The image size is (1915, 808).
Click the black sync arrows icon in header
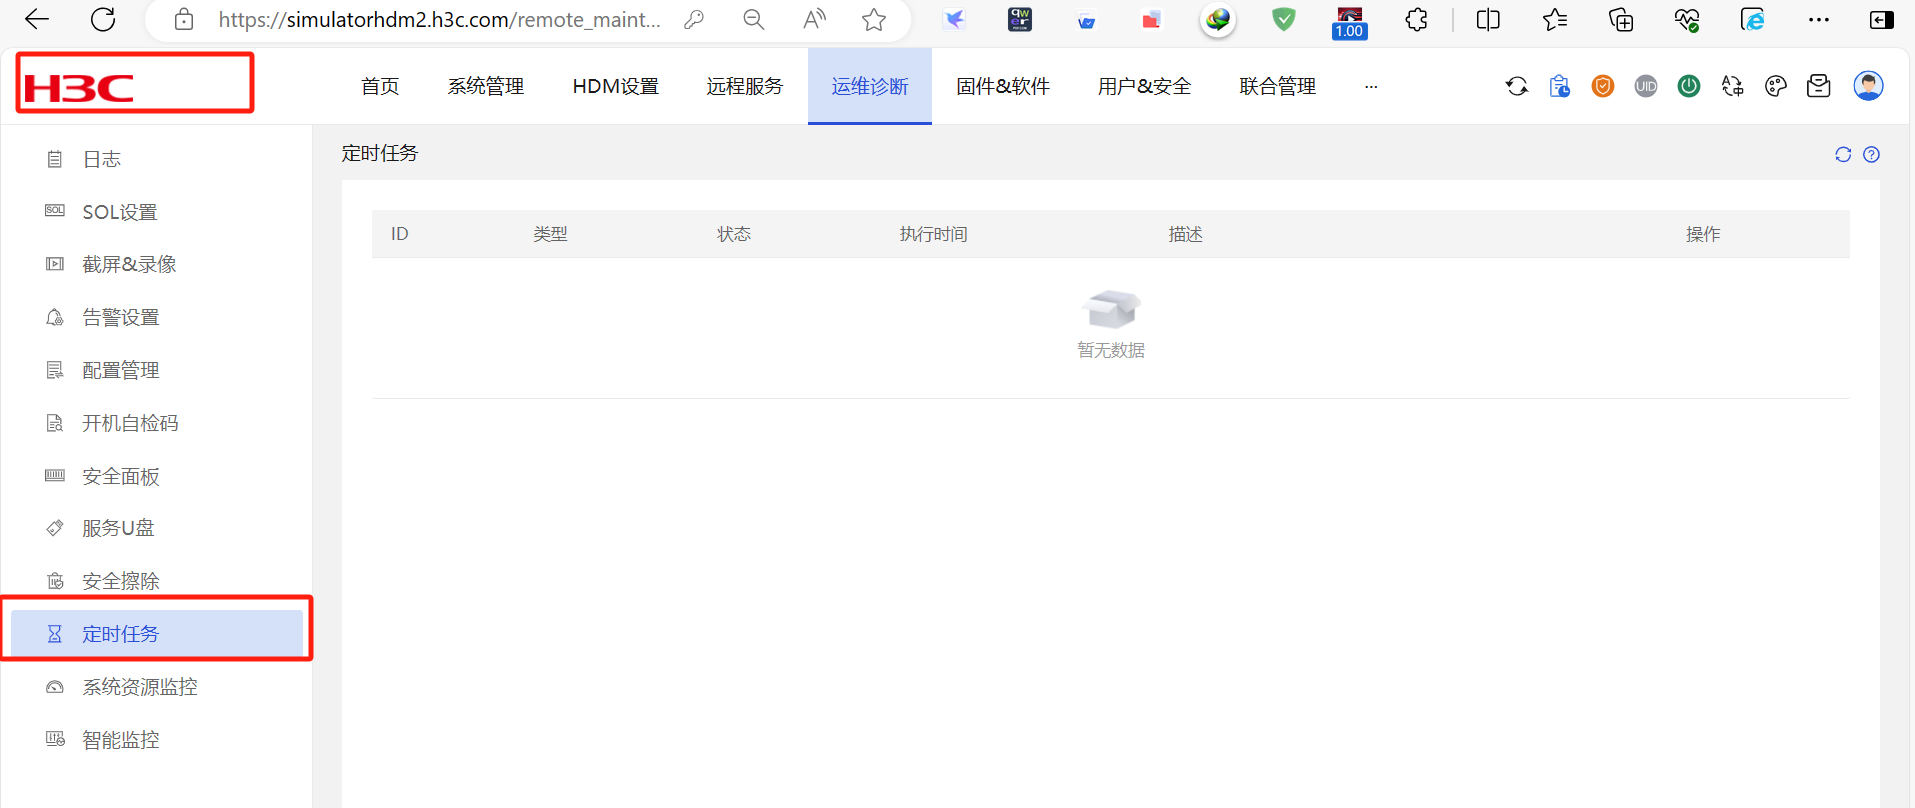pyautogui.click(x=1517, y=87)
